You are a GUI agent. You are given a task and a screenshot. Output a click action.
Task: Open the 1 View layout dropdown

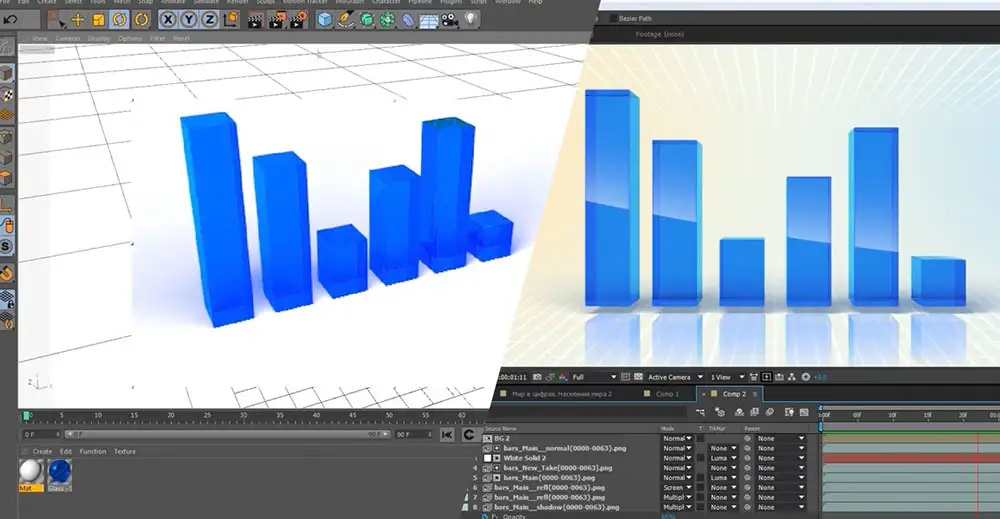pyautogui.click(x=727, y=377)
